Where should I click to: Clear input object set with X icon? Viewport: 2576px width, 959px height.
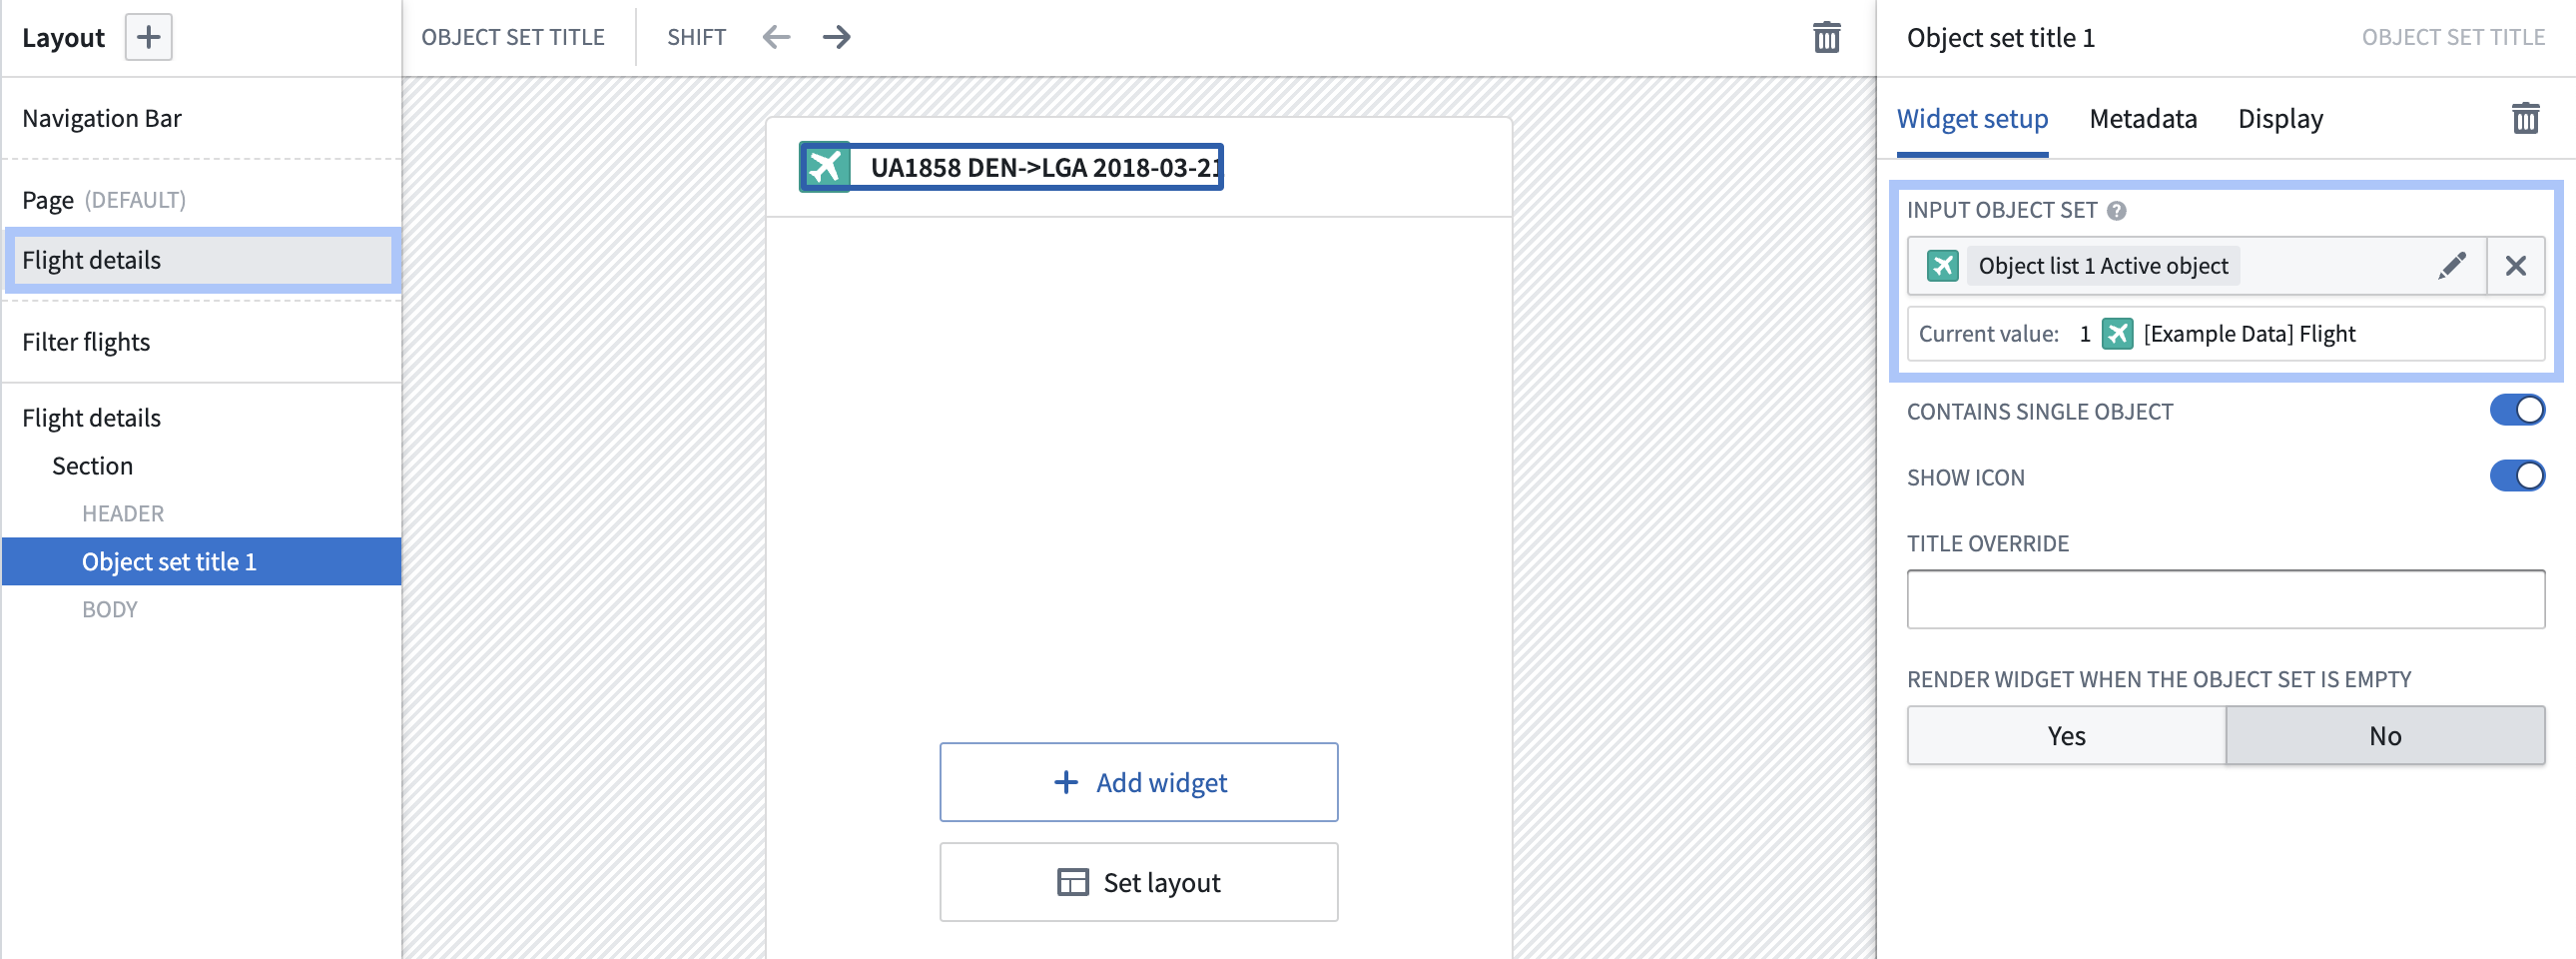(2515, 265)
